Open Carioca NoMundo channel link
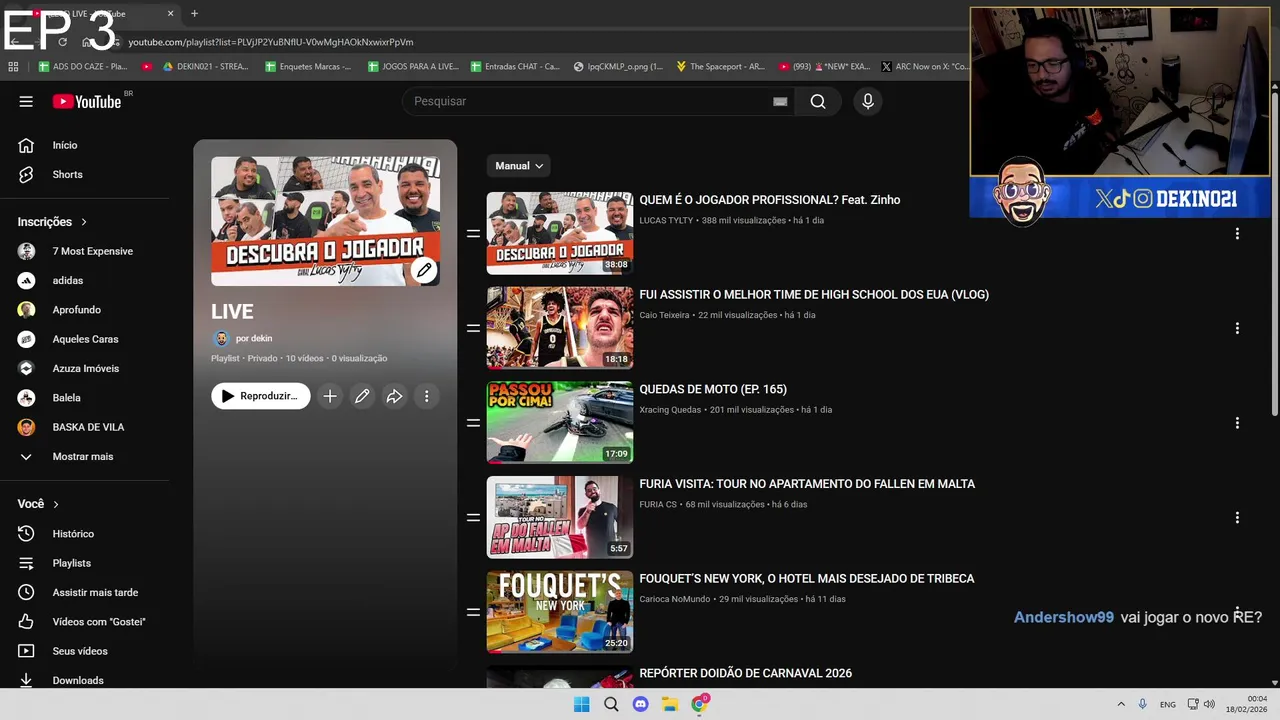This screenshot has height=720, width=1280. (675, 599)
